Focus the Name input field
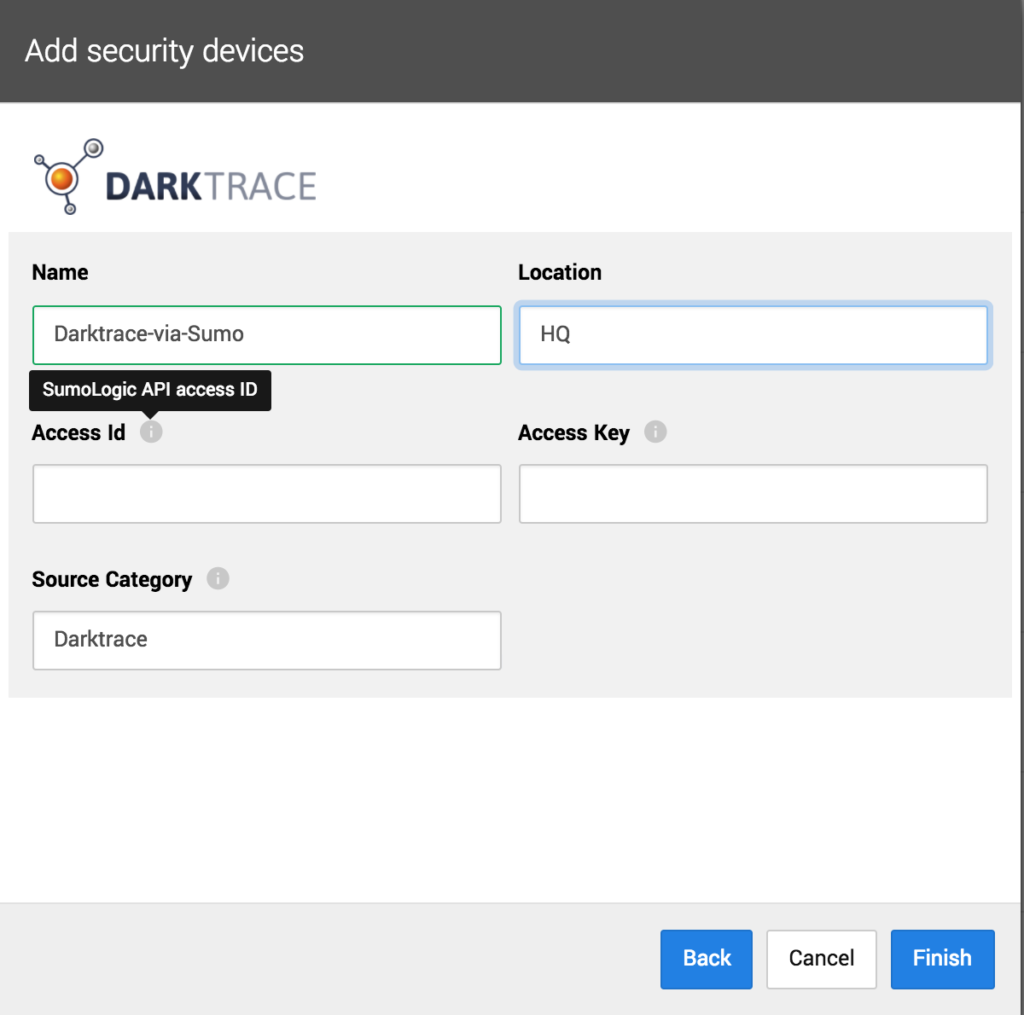The height and width of the screenshot is (1015, 1024). point(267,335)
